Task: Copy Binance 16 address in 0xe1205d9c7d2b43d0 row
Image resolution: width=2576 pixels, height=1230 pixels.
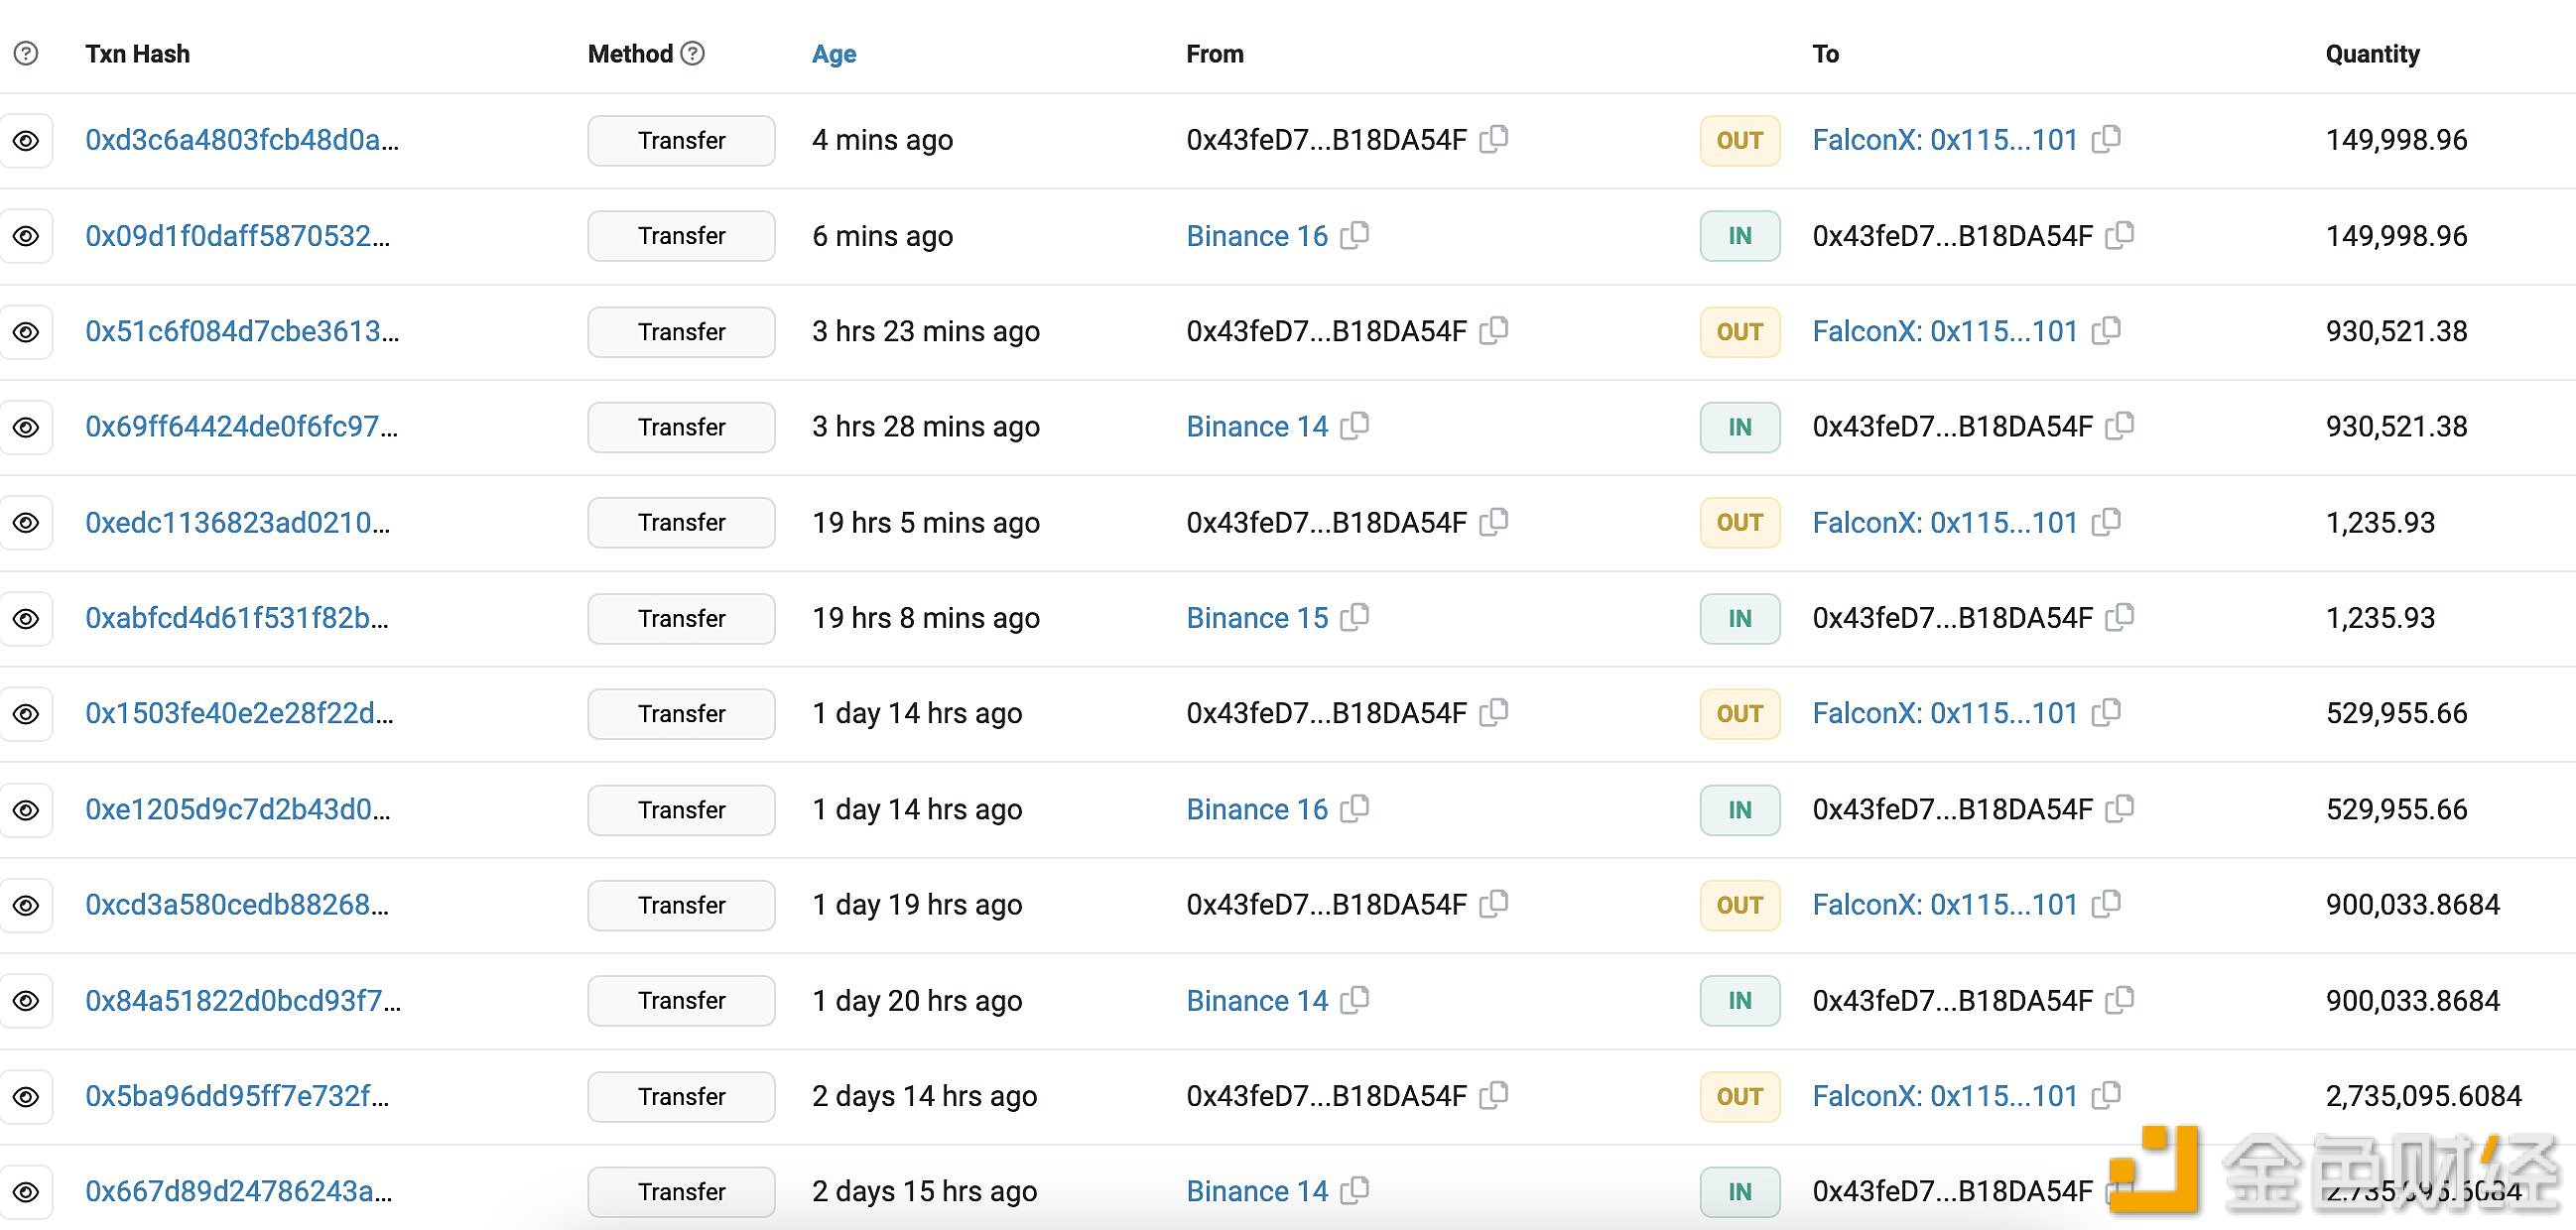Action: point(1355,808)
